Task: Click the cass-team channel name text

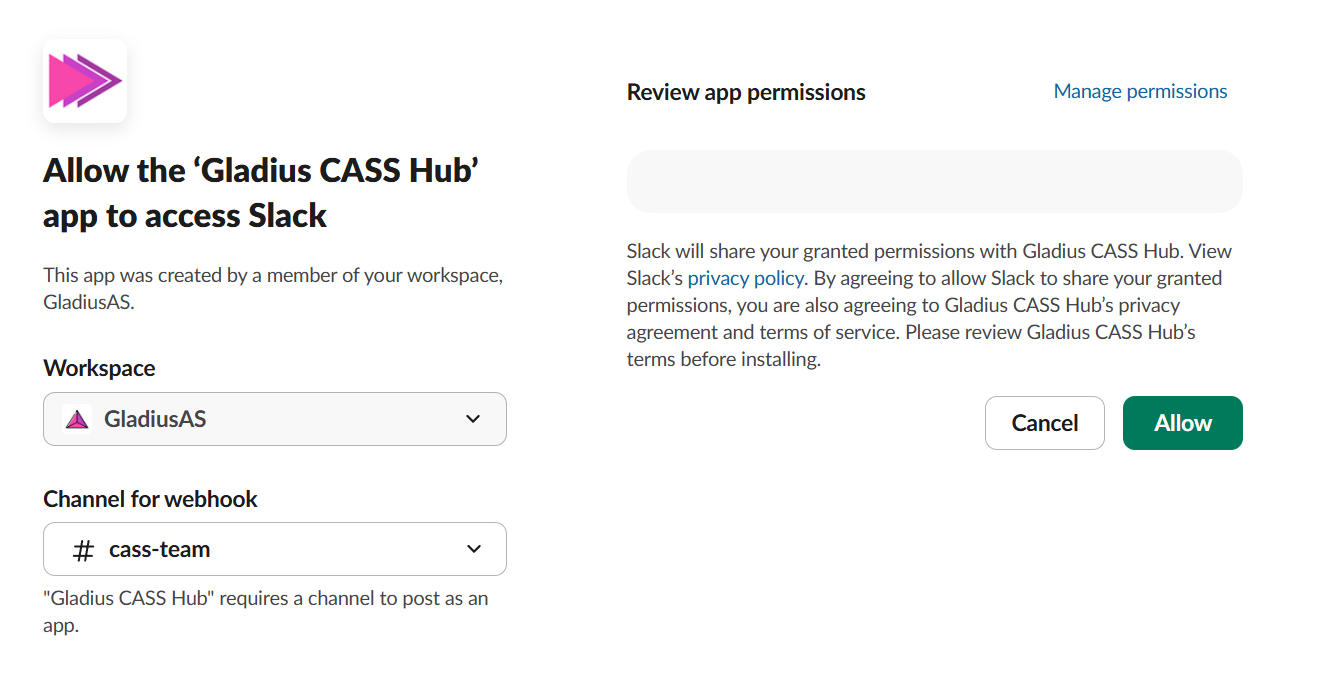Action: point(160,549)
